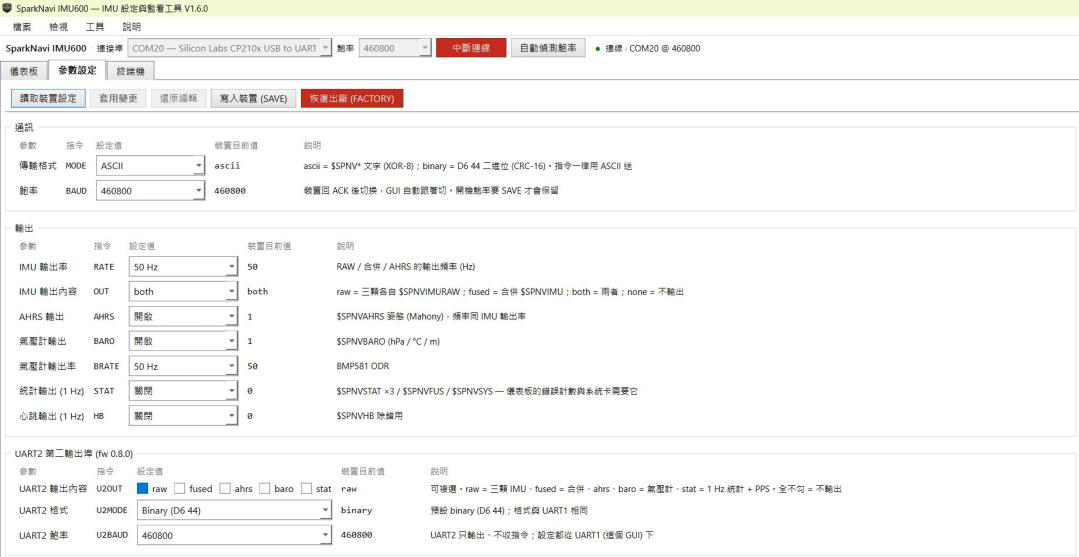Open the IMU 輸出內容 OUT dropdown
The width and height of the screenshot is (1079, 557).
(183, 291)
